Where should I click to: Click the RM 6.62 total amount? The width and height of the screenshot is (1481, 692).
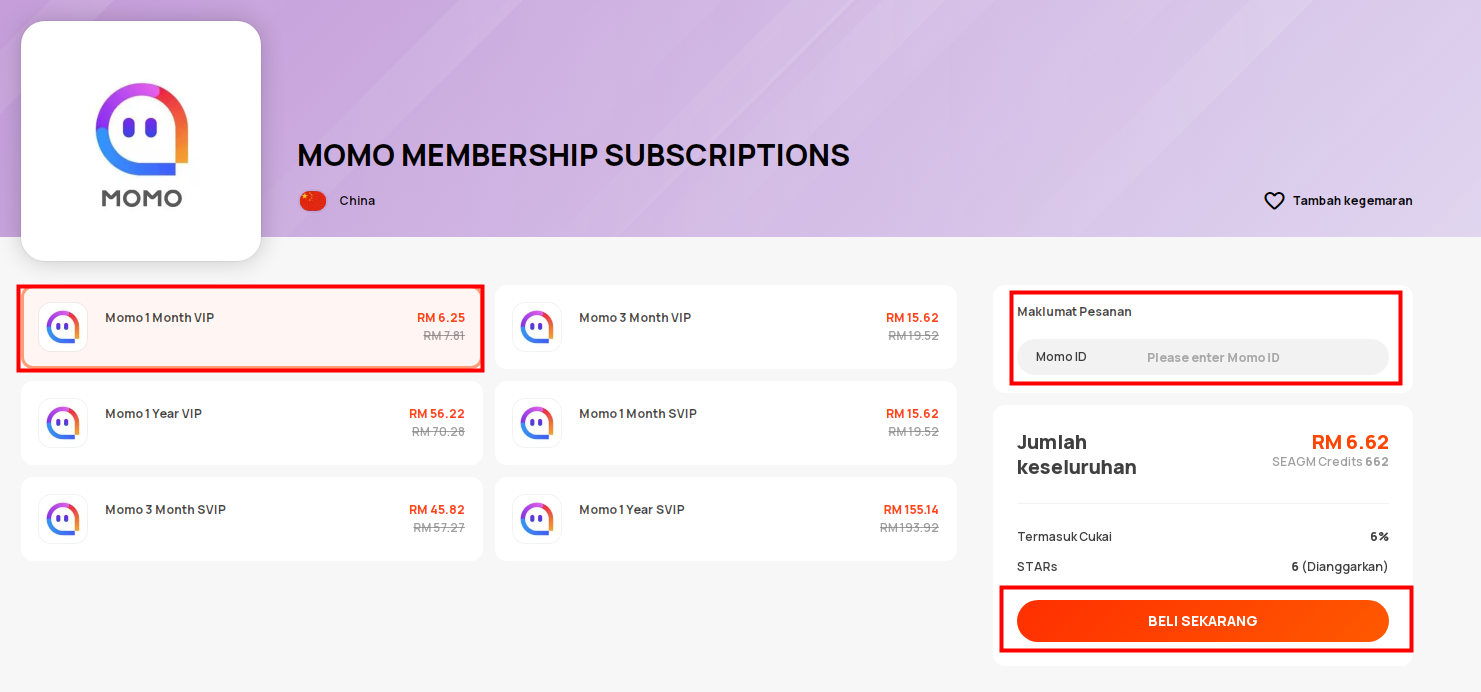1350,442
